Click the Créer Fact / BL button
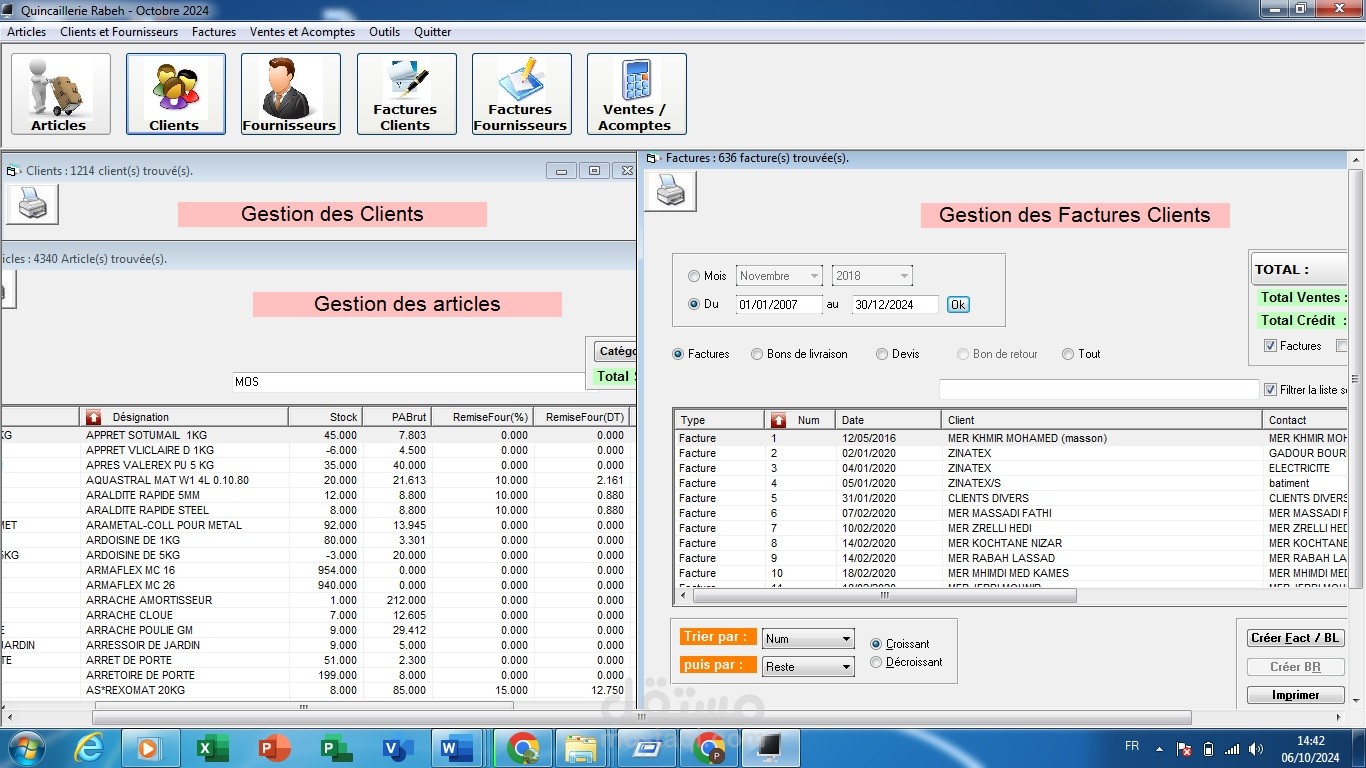 [x=1294, y=637]
